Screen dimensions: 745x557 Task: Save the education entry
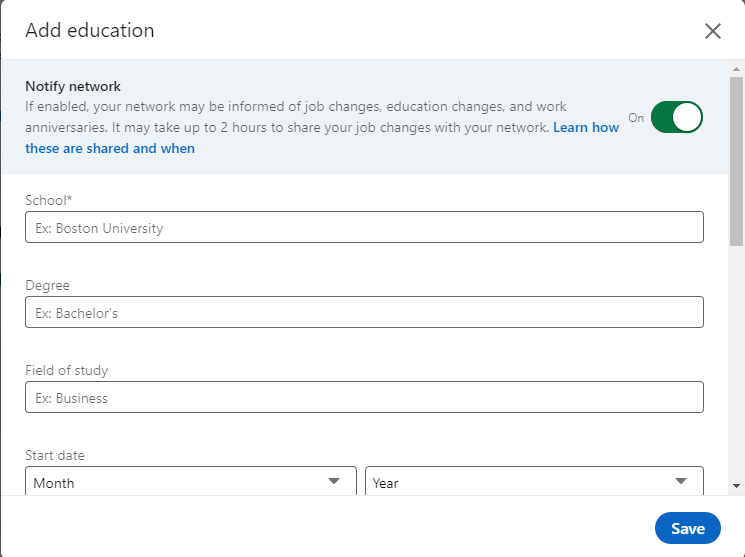click(x=688, y=528)
